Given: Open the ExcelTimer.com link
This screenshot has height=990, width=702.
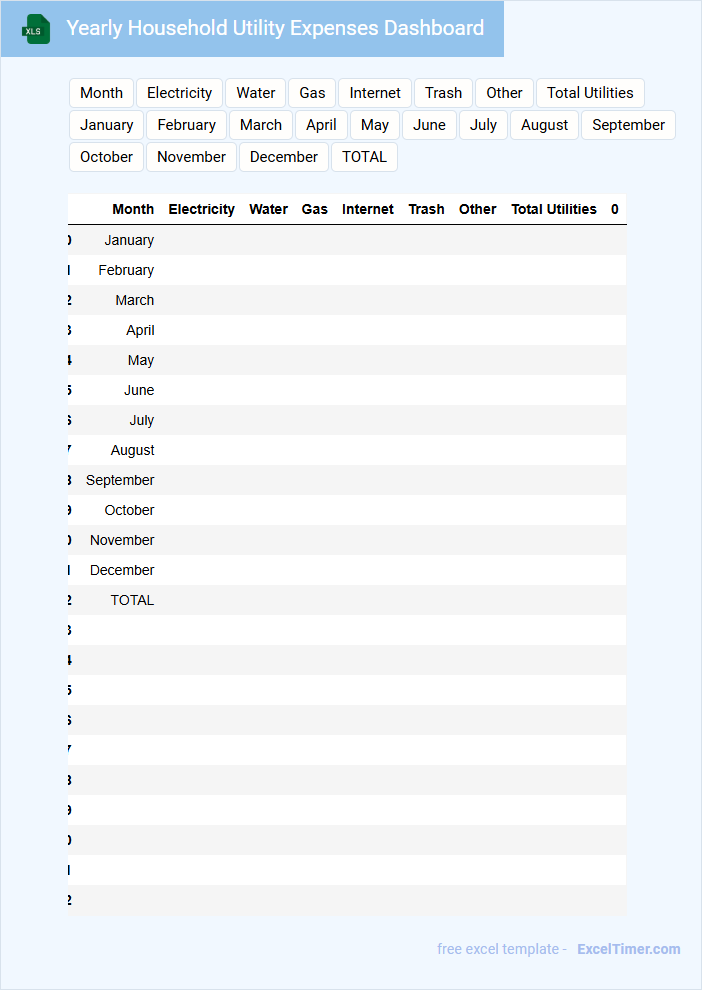Looking at the screenshot, I should tap(629, 949).
